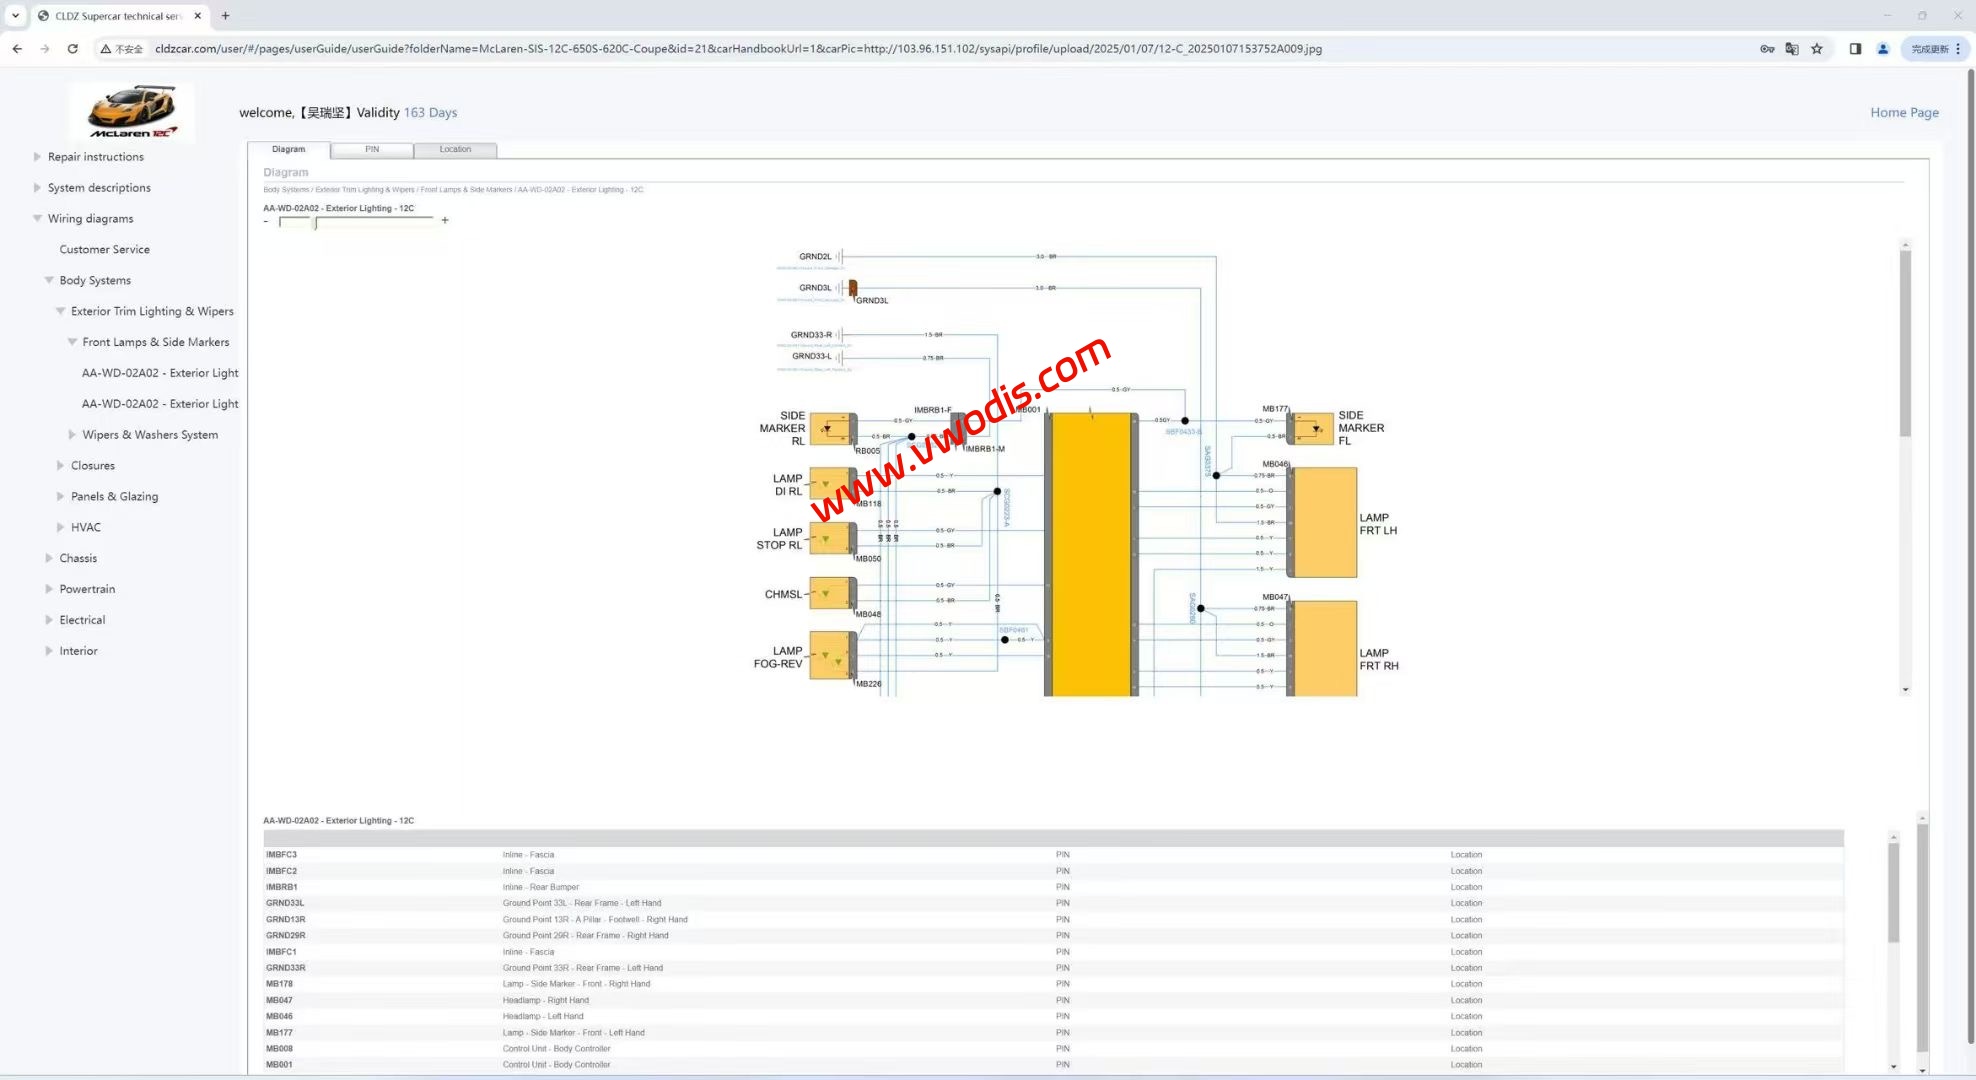This screenshot has height=1080, width=1976.
Task: Switch to the PIN tab
Action: click(x=372, y=149)
